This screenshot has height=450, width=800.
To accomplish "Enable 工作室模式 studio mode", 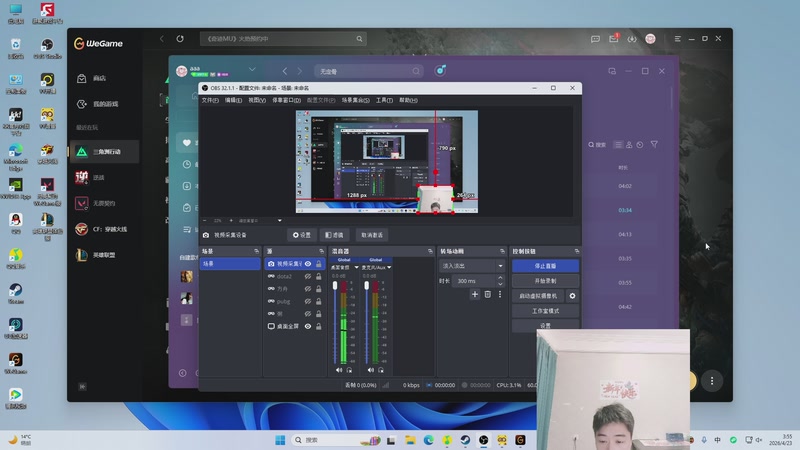I will coord(545,311).
